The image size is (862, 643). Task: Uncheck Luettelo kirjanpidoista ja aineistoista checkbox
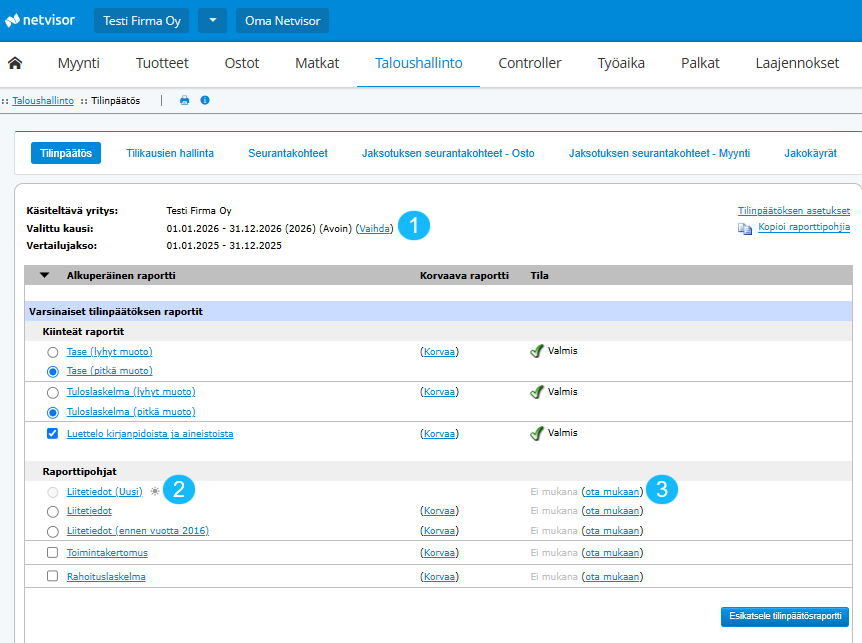tap(52, 434)
